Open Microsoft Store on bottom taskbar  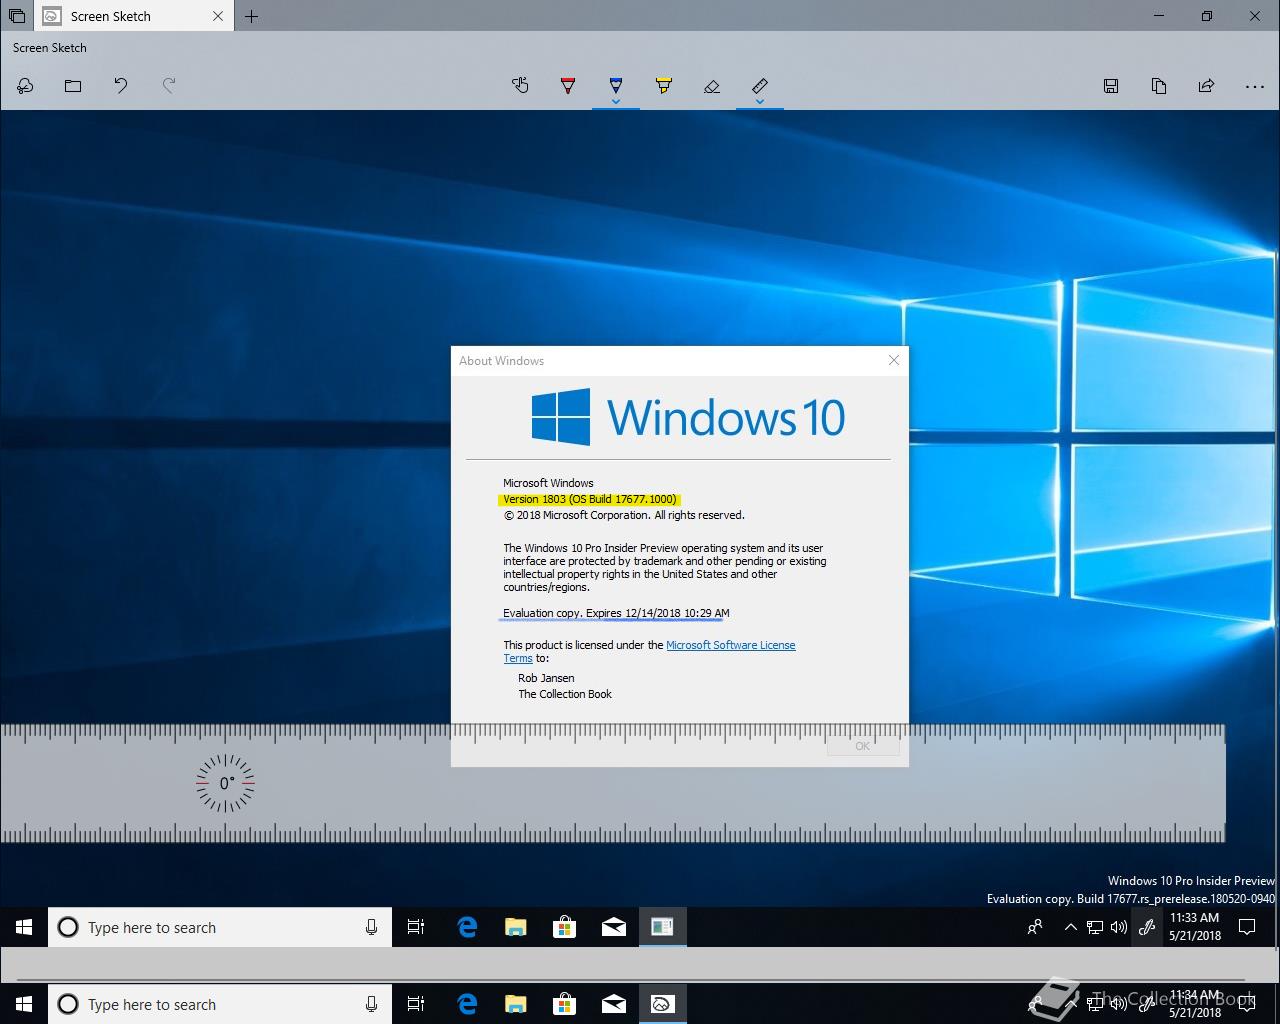pos(564,1004)
